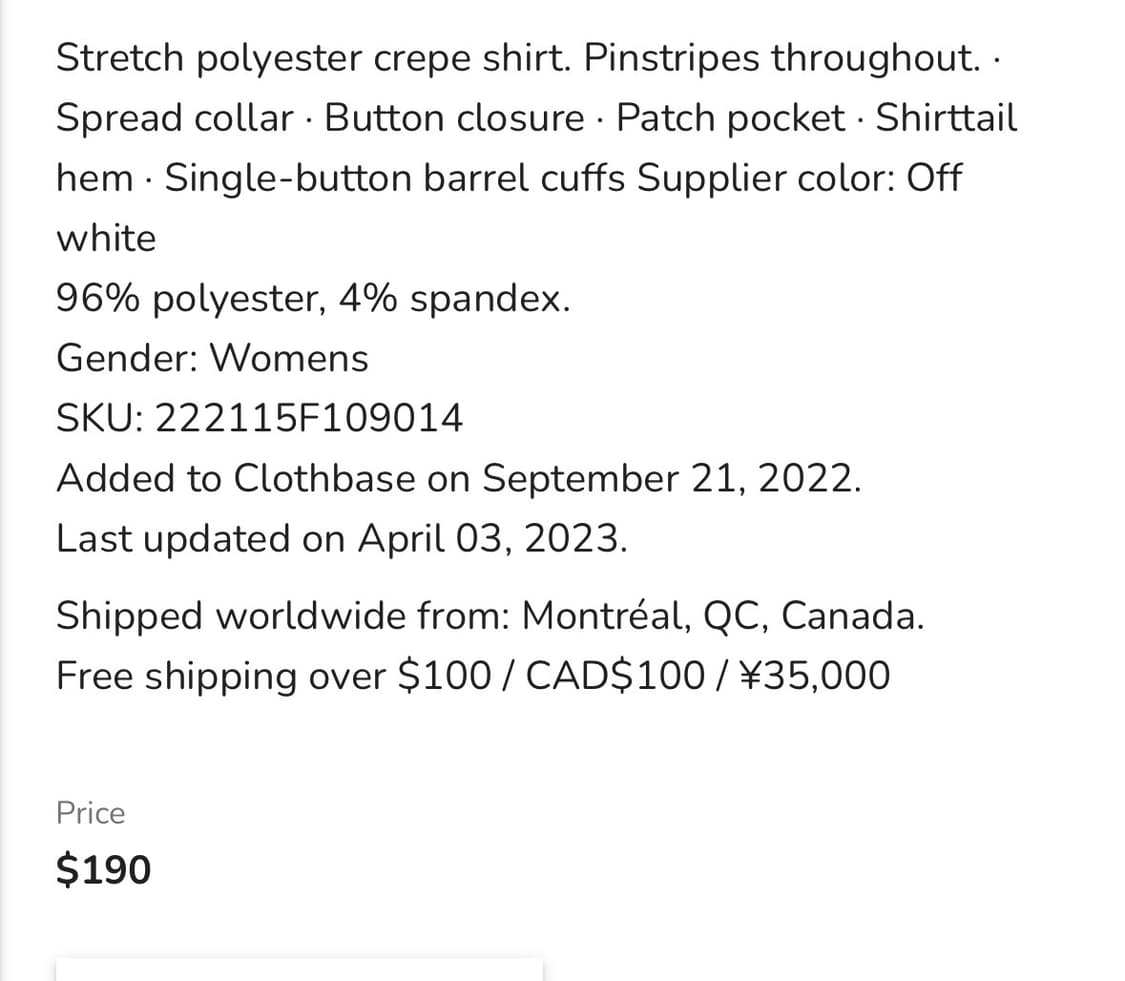Click the "Patch pocket" feature text
The width and height of the screenshot is (1125, 981).
(730, 118)
